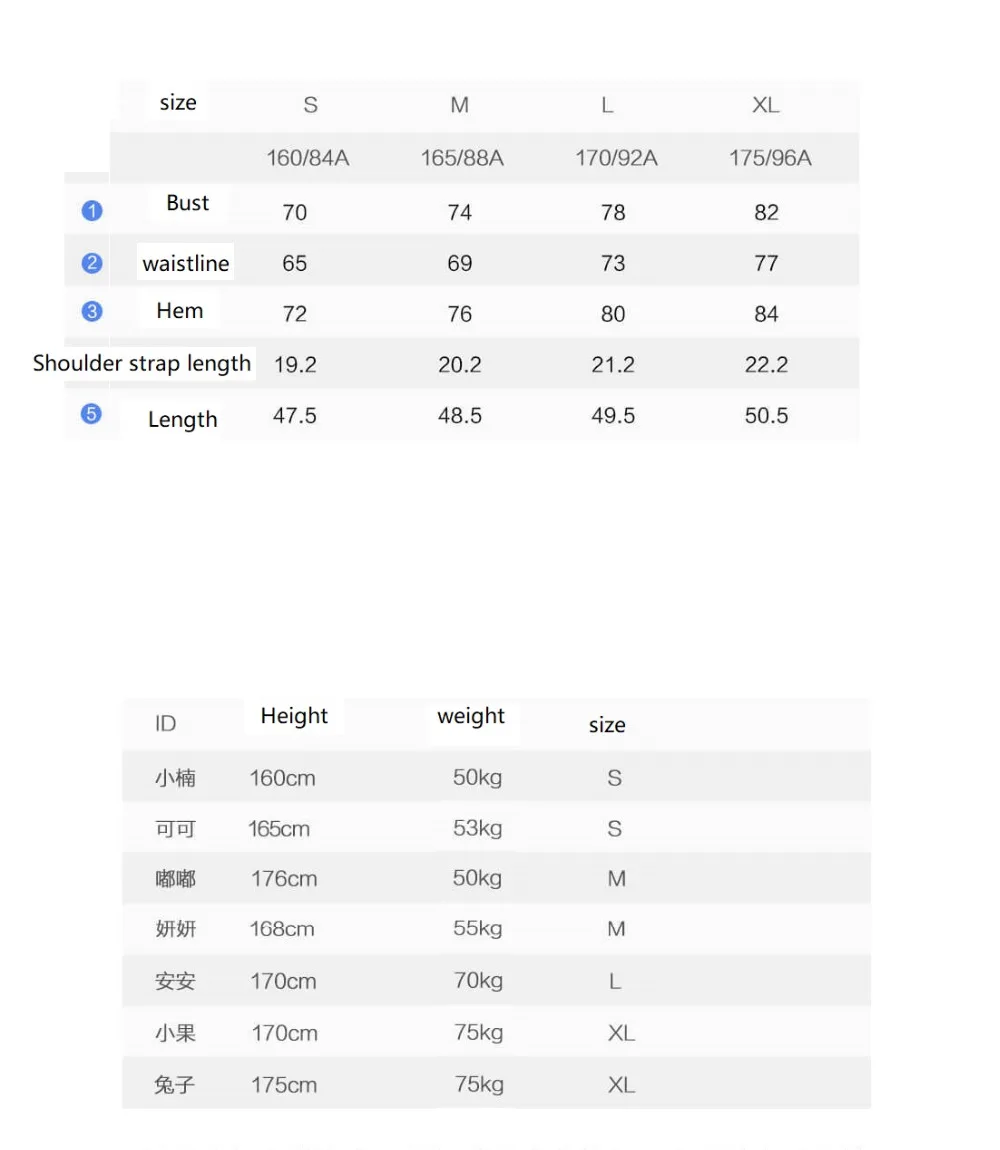This screenshot has height=1150, width=1000.
Task: Click the Bust value 70 for size S
Action: 294,213
